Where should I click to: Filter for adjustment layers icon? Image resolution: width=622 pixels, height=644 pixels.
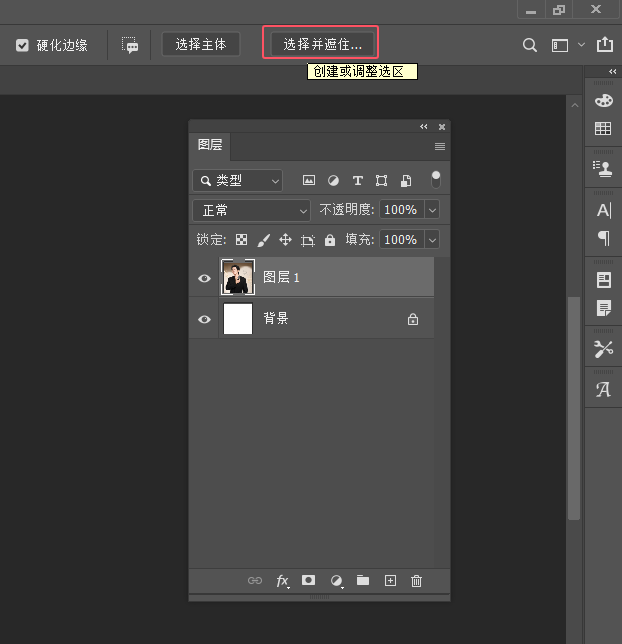point(333,180)
